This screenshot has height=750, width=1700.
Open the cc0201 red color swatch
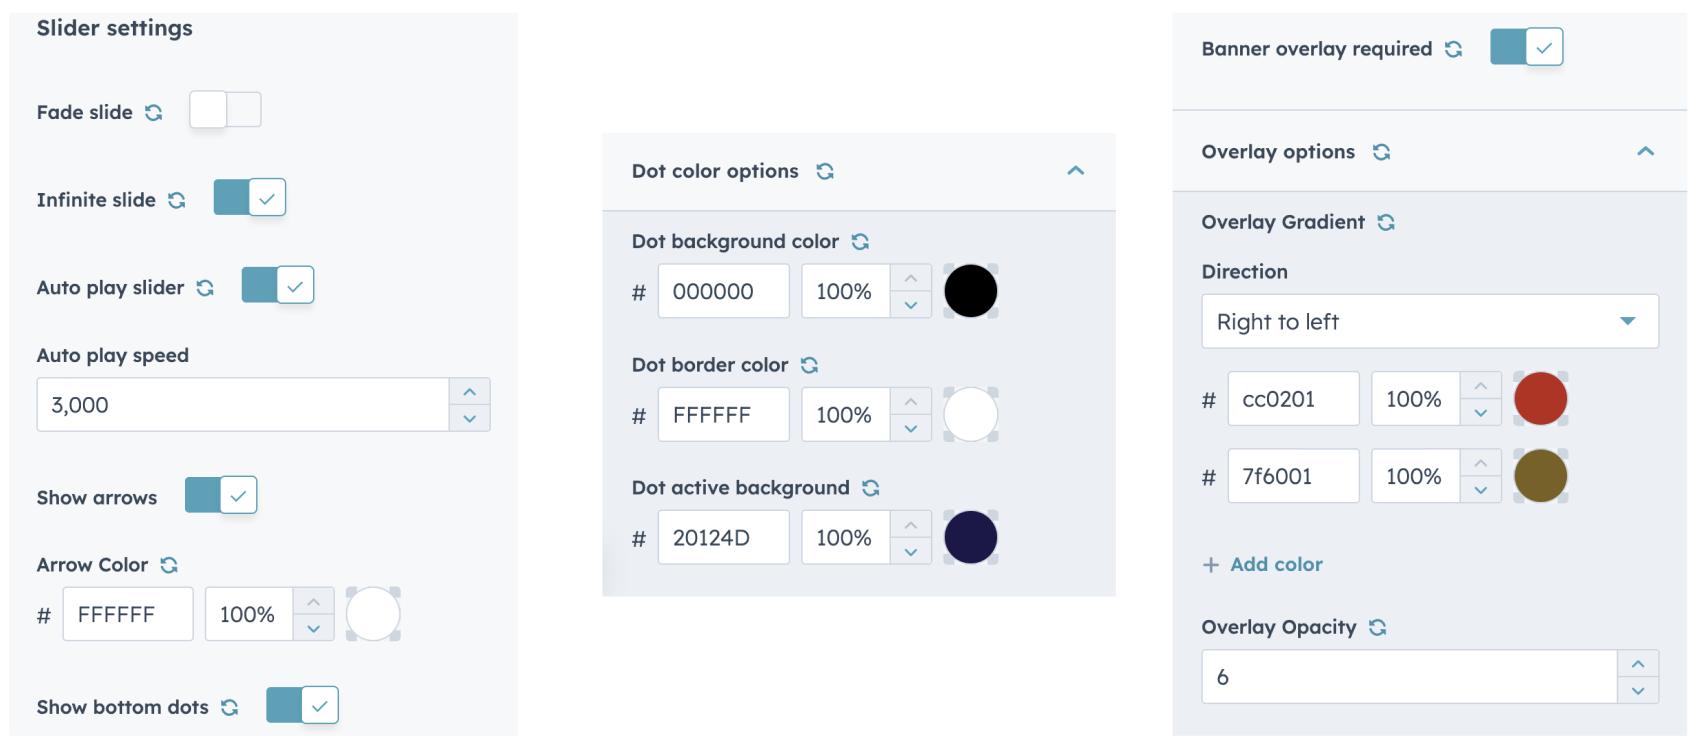1540,399
